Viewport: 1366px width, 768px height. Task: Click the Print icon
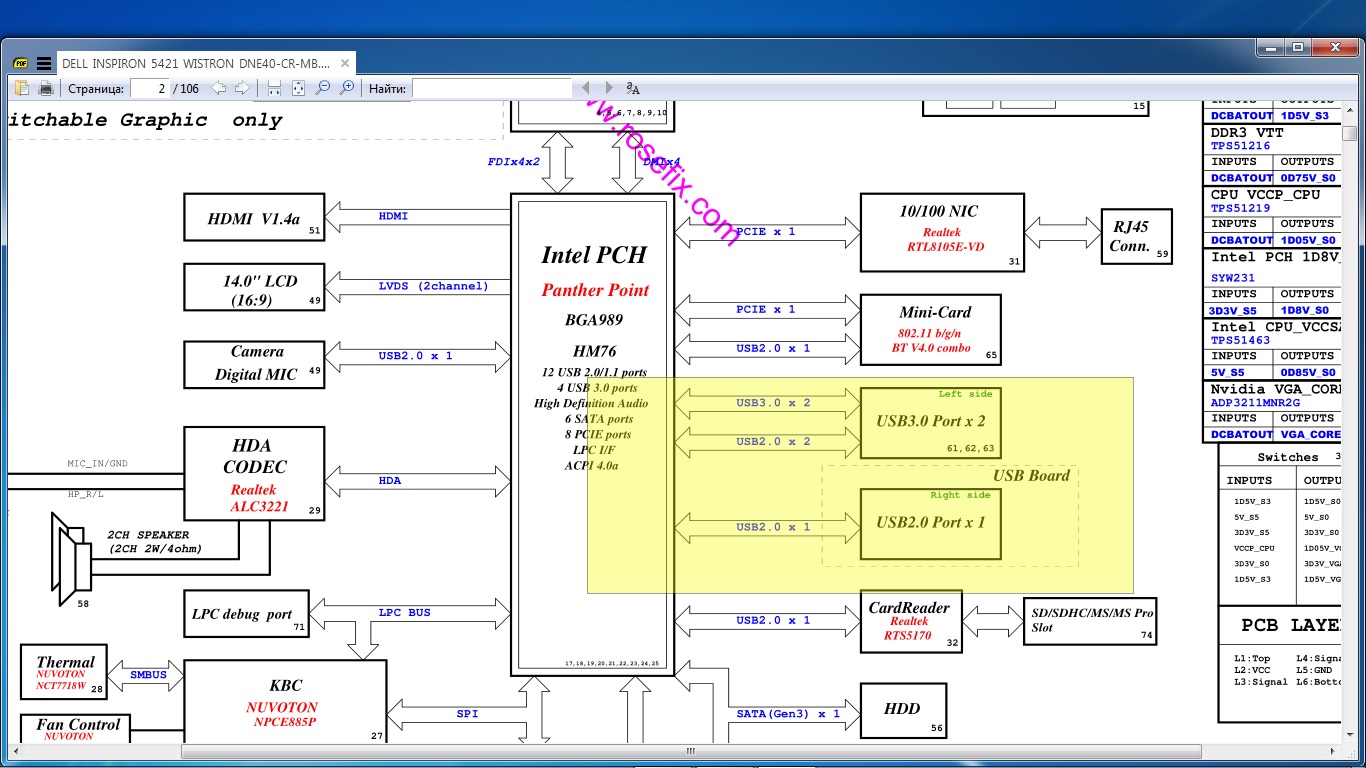pyautogui.click(x=46, y=88)
